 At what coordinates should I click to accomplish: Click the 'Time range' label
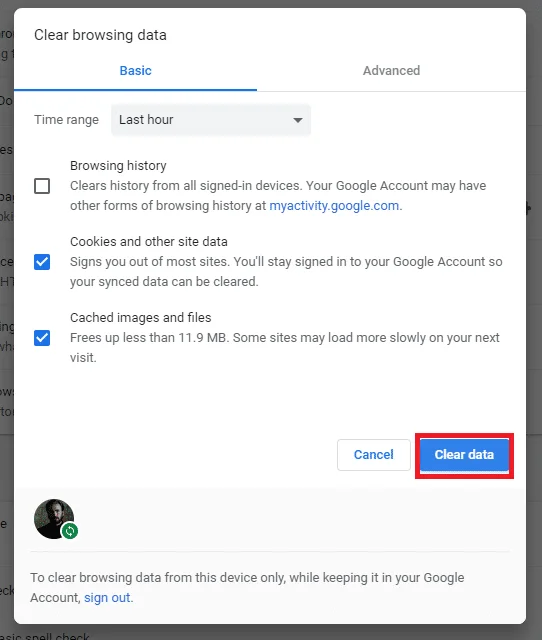click(67, 120)
